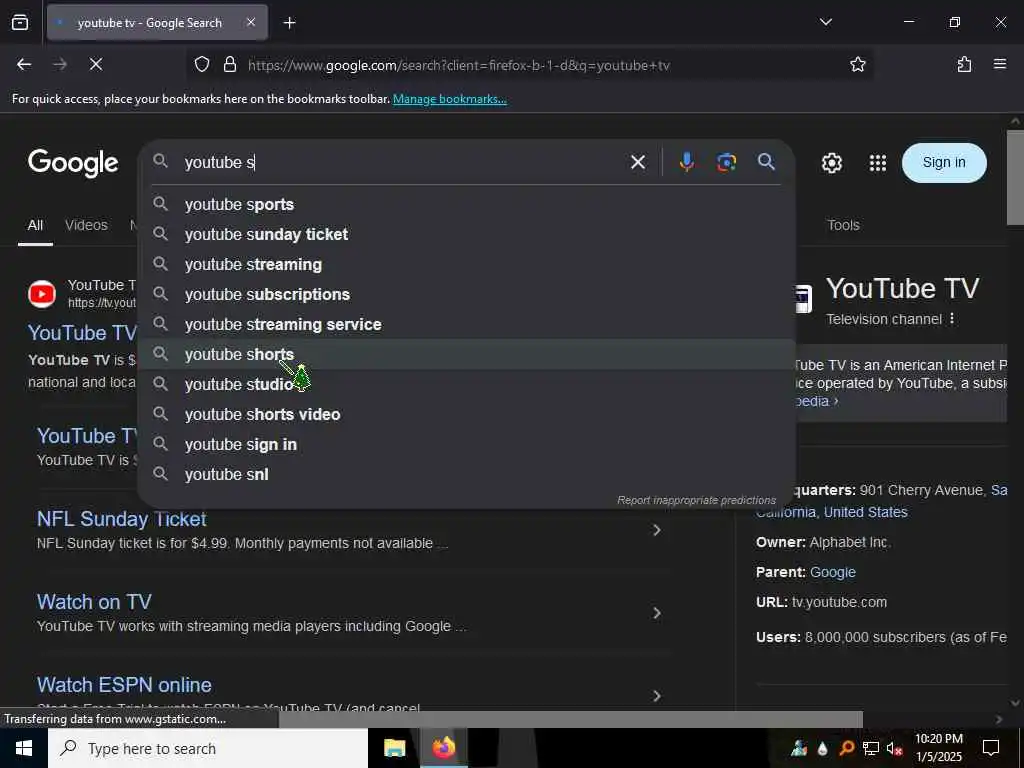Image resolution: width=1024 pixels, height=768 pixels.
Task: Choose suggestion youtube sign in
Action: coord(466,445)
